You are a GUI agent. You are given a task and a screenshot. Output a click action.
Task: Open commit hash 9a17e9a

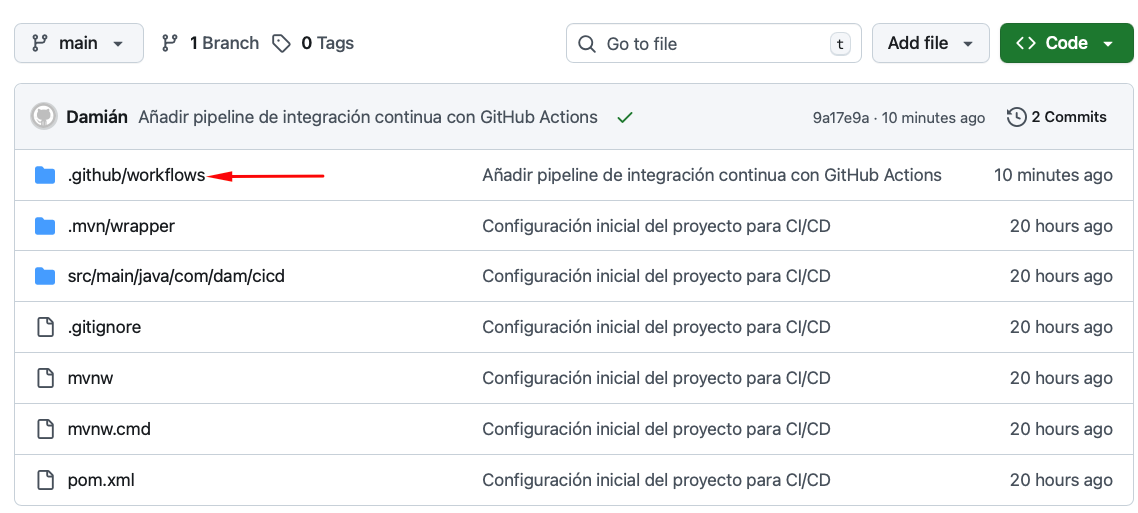coord(840,118)
